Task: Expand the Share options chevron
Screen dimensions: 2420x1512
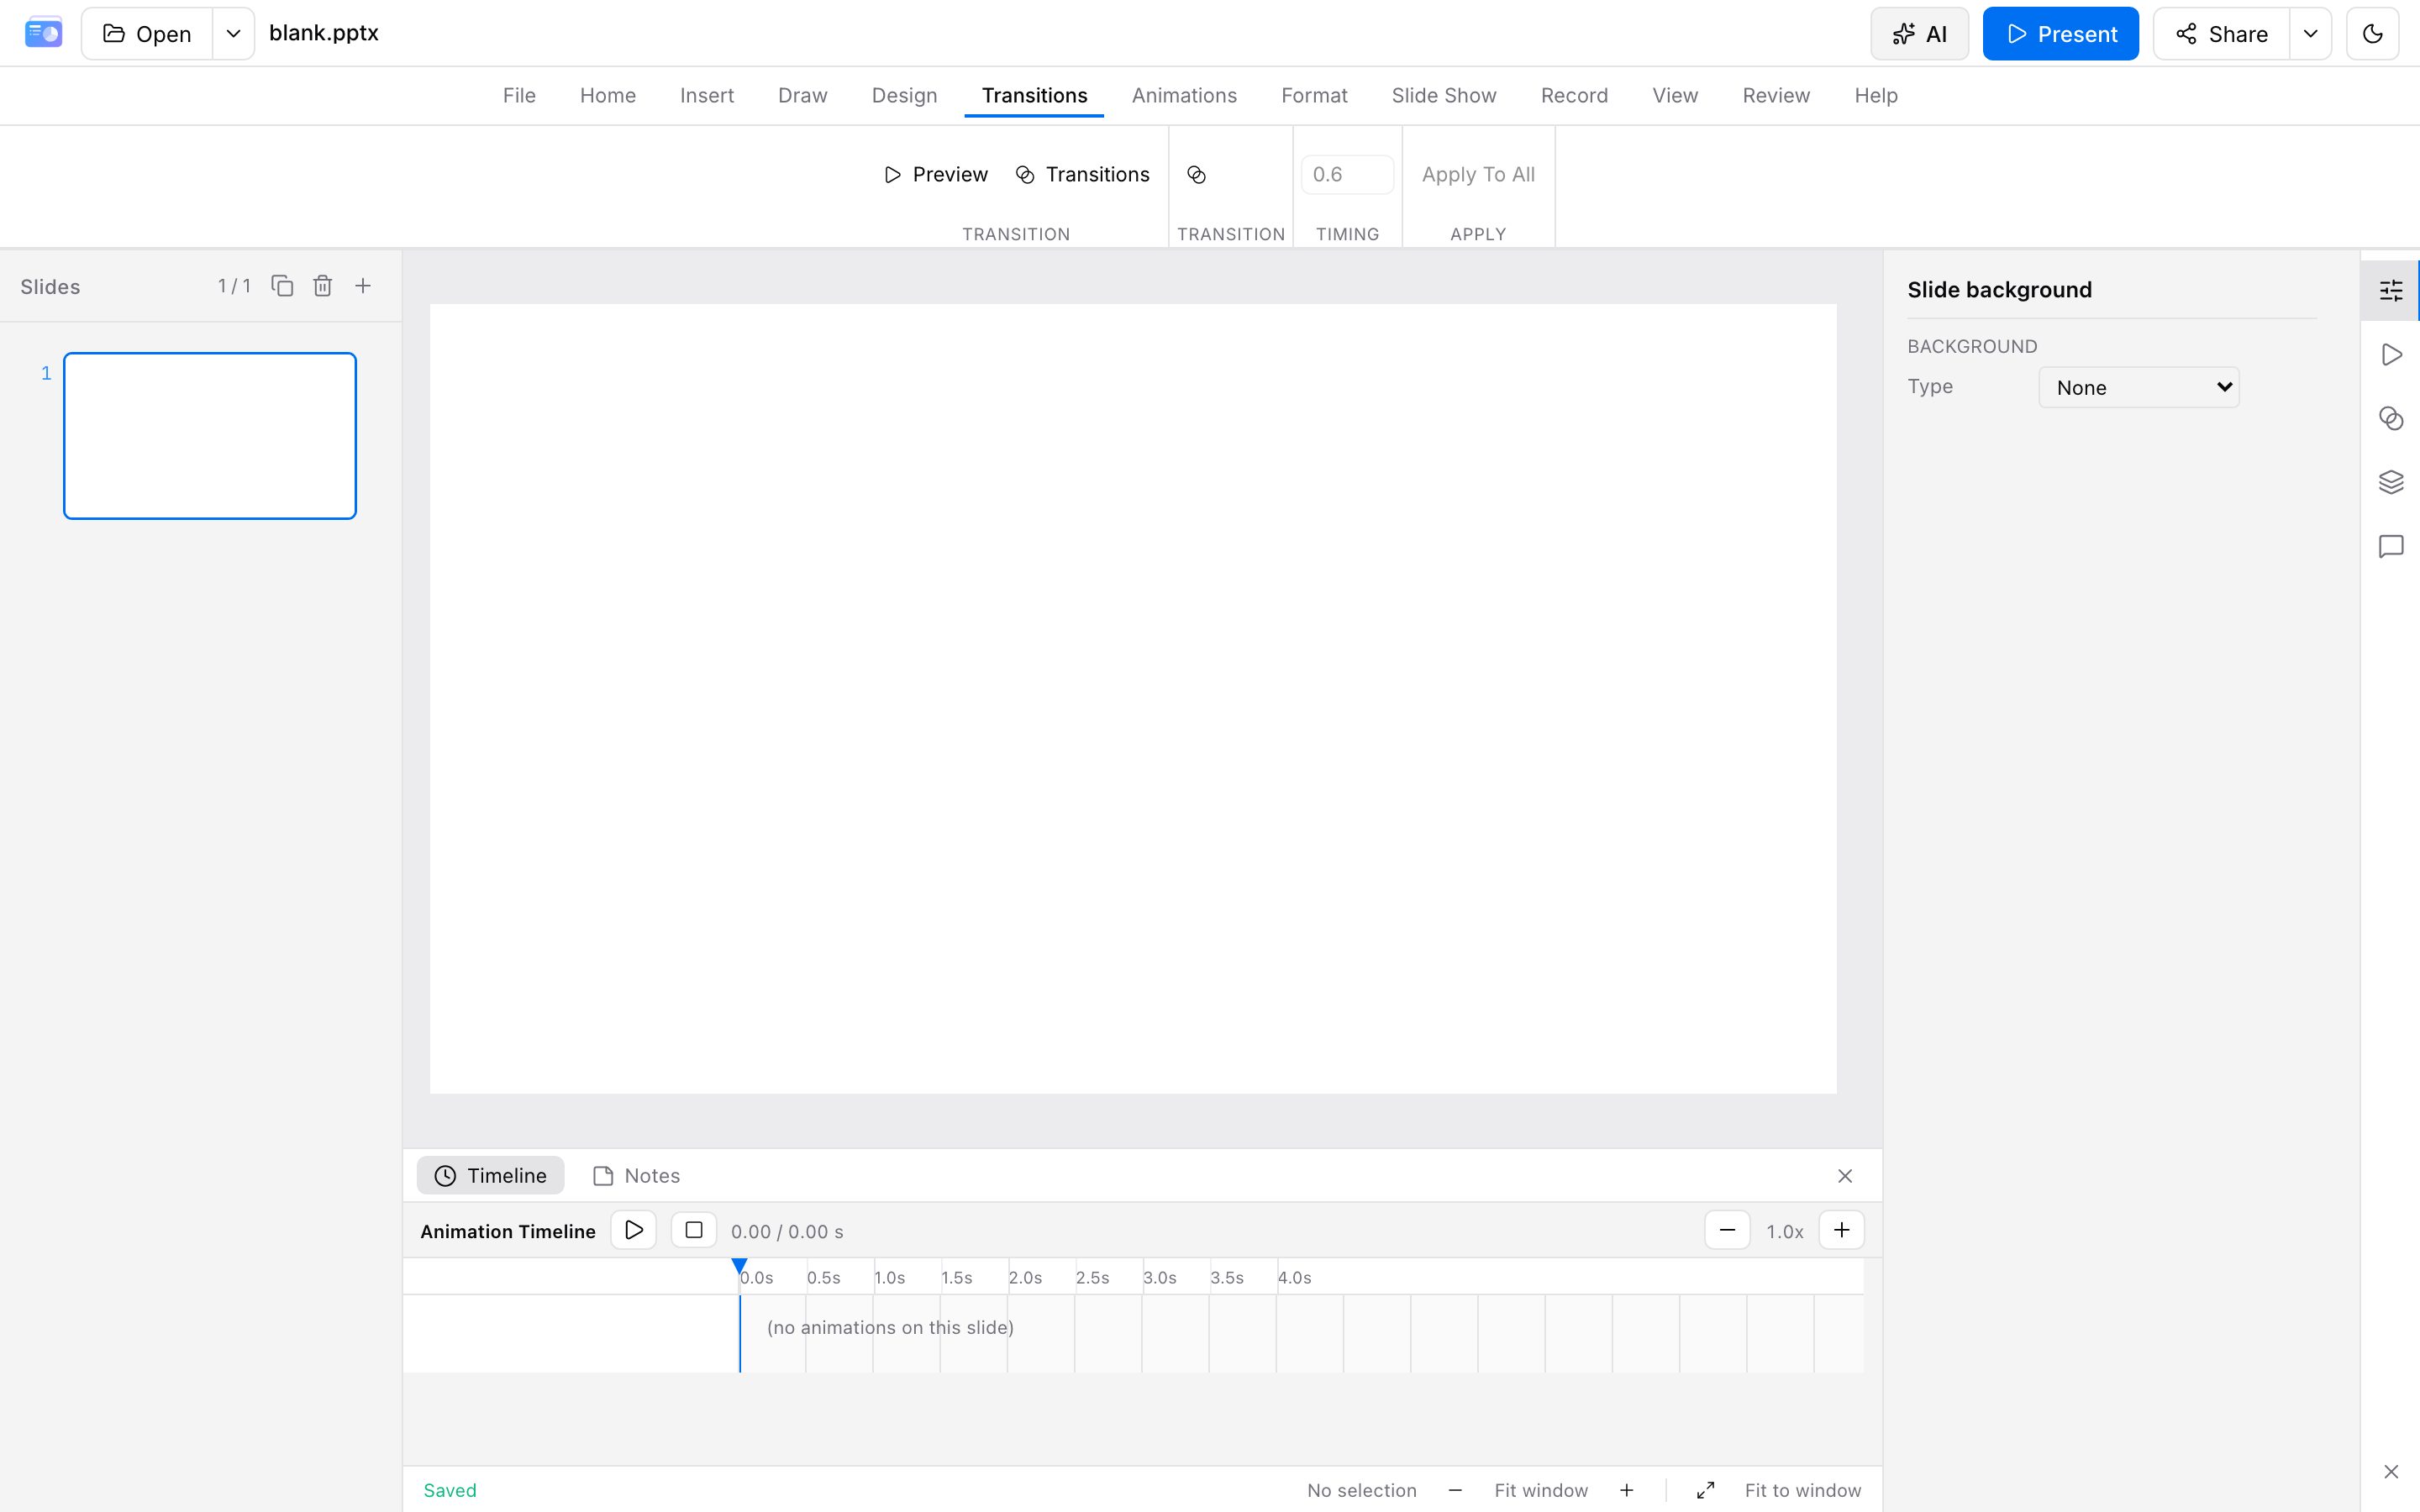Action: 2310,34
